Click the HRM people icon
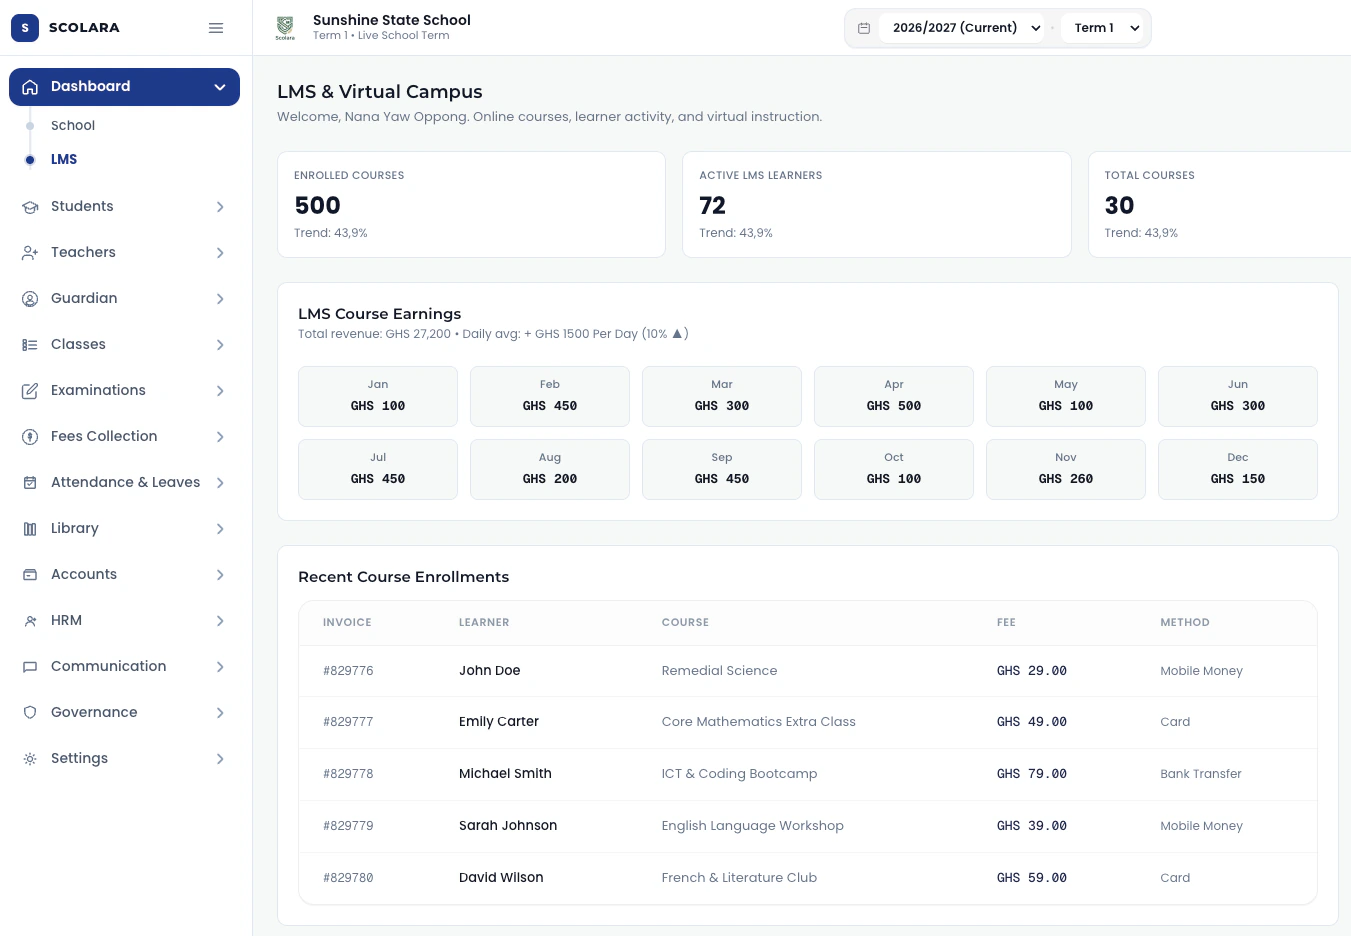 coord(30,621)
